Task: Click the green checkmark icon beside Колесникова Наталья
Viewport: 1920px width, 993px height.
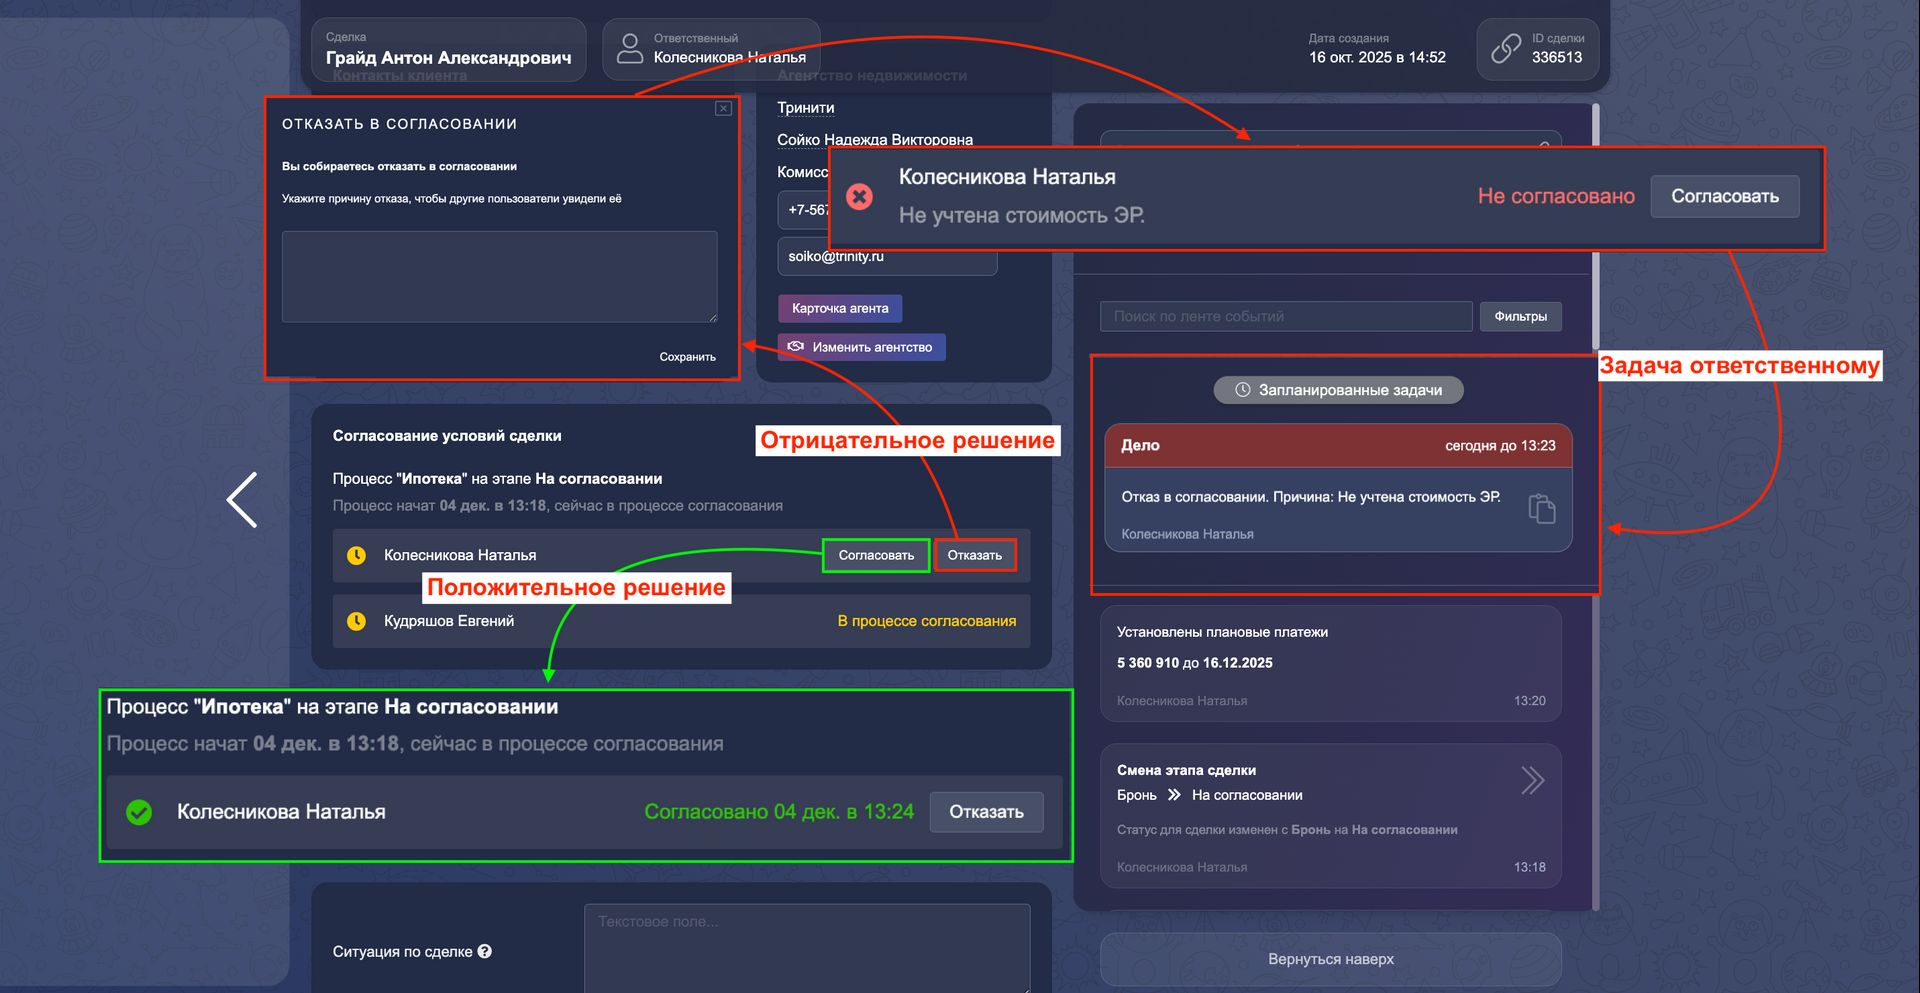Action: coord(140,812)
